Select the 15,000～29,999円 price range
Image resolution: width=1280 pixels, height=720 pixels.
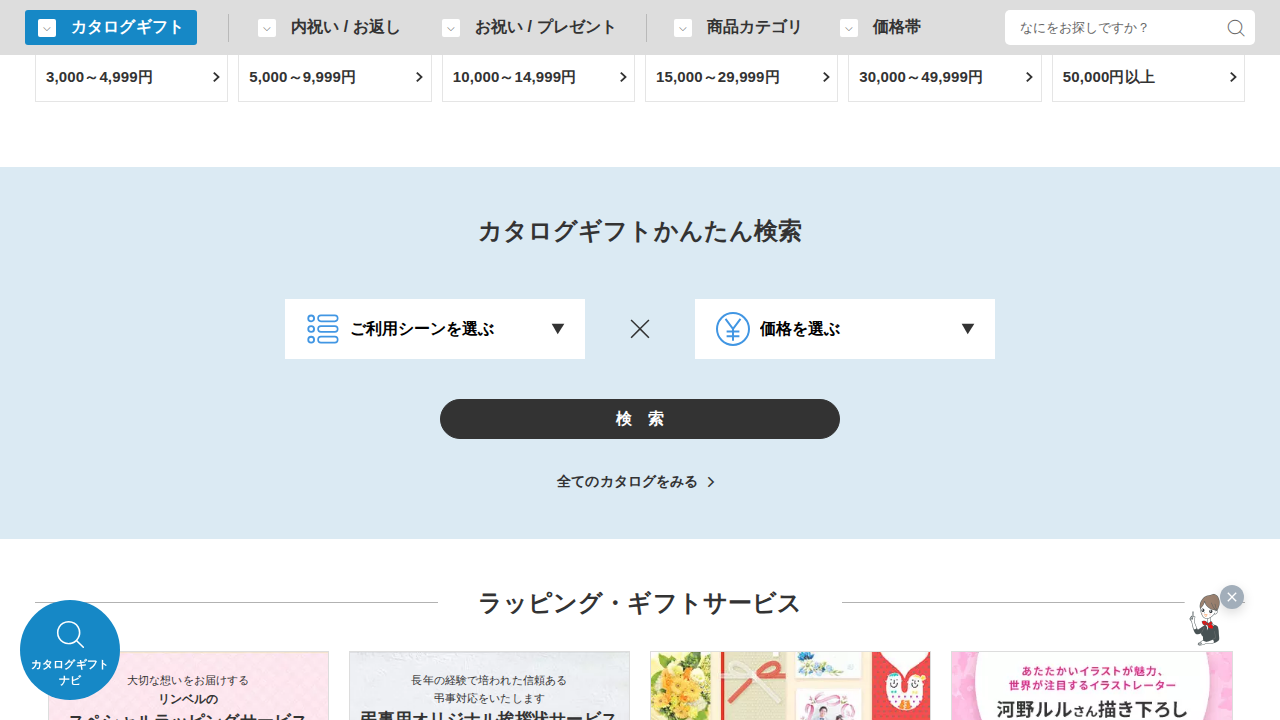tap(741, 78)
